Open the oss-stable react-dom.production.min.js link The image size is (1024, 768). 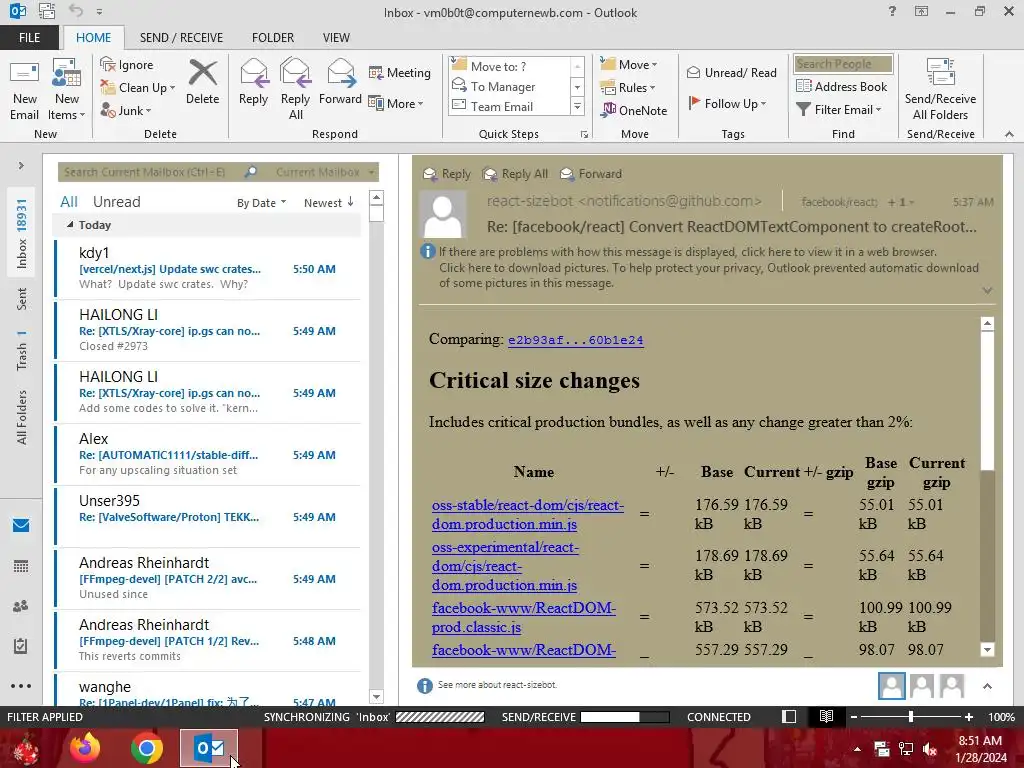528,515
